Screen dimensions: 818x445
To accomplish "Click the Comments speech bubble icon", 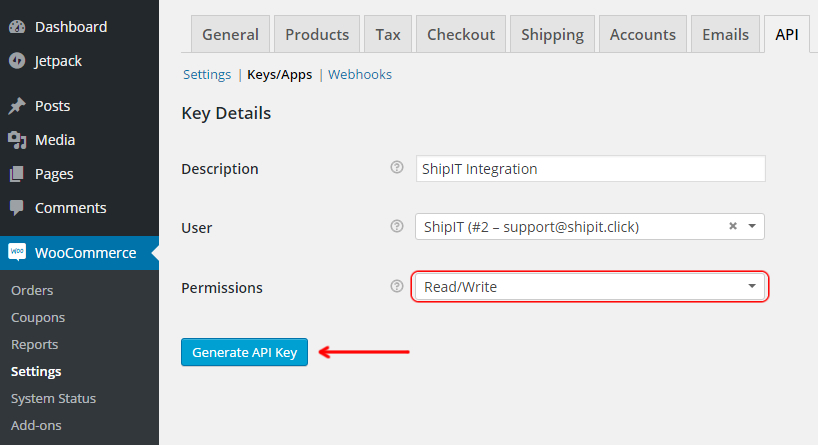I will pos(17,208).
